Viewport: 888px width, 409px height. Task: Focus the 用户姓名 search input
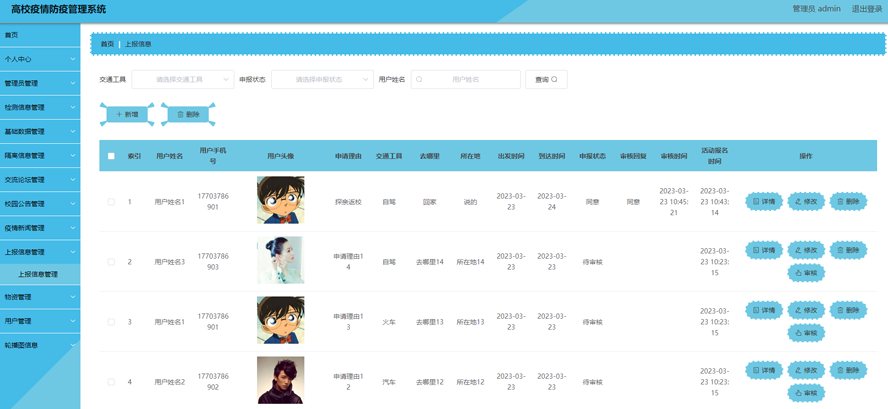coord(466,80)
